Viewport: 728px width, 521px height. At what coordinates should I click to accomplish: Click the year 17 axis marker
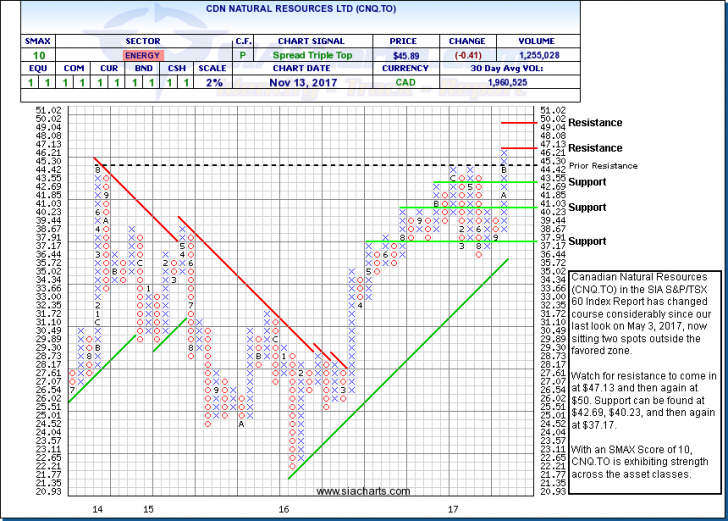click(450, 509)
